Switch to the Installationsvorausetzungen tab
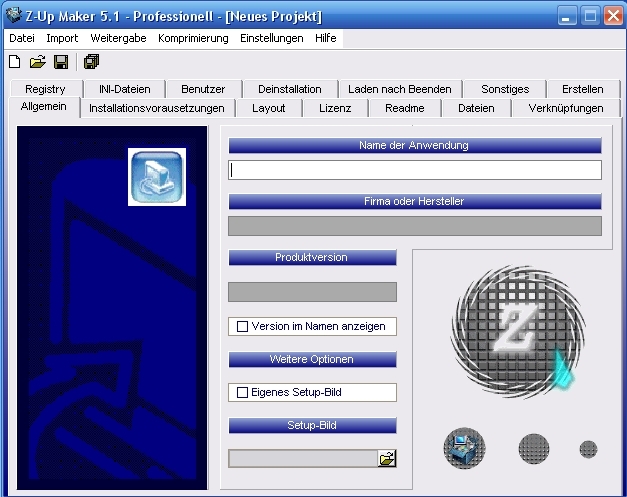627x497 pixels. [156, 108]
